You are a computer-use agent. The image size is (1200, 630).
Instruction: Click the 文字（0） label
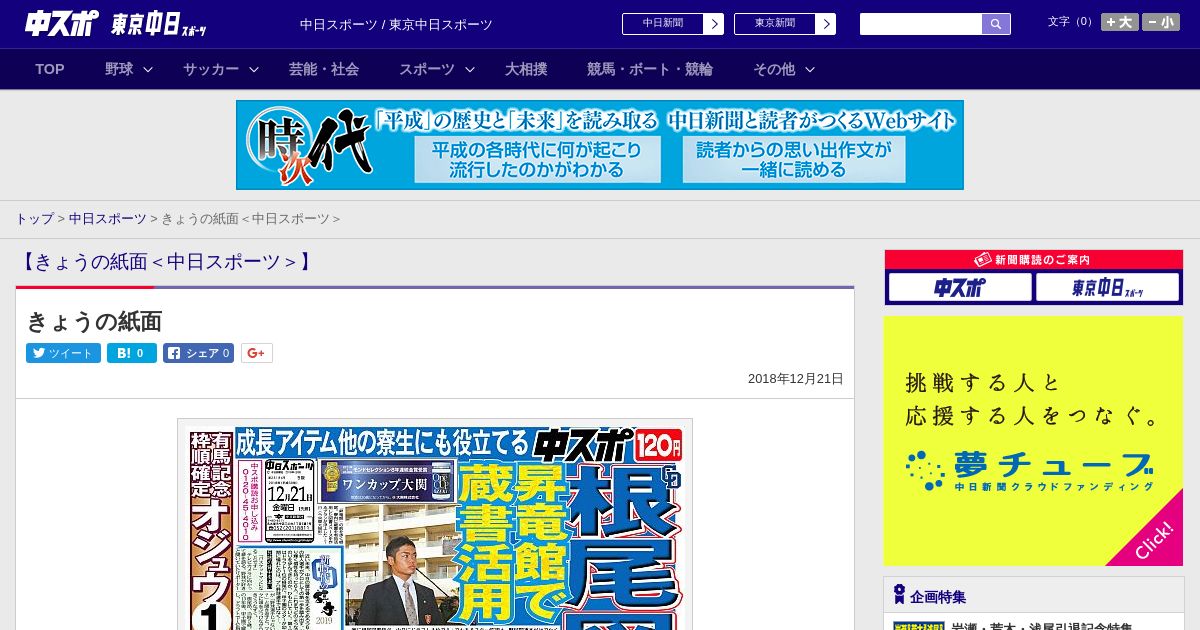pyautogui.click(x=1071, y=21)
